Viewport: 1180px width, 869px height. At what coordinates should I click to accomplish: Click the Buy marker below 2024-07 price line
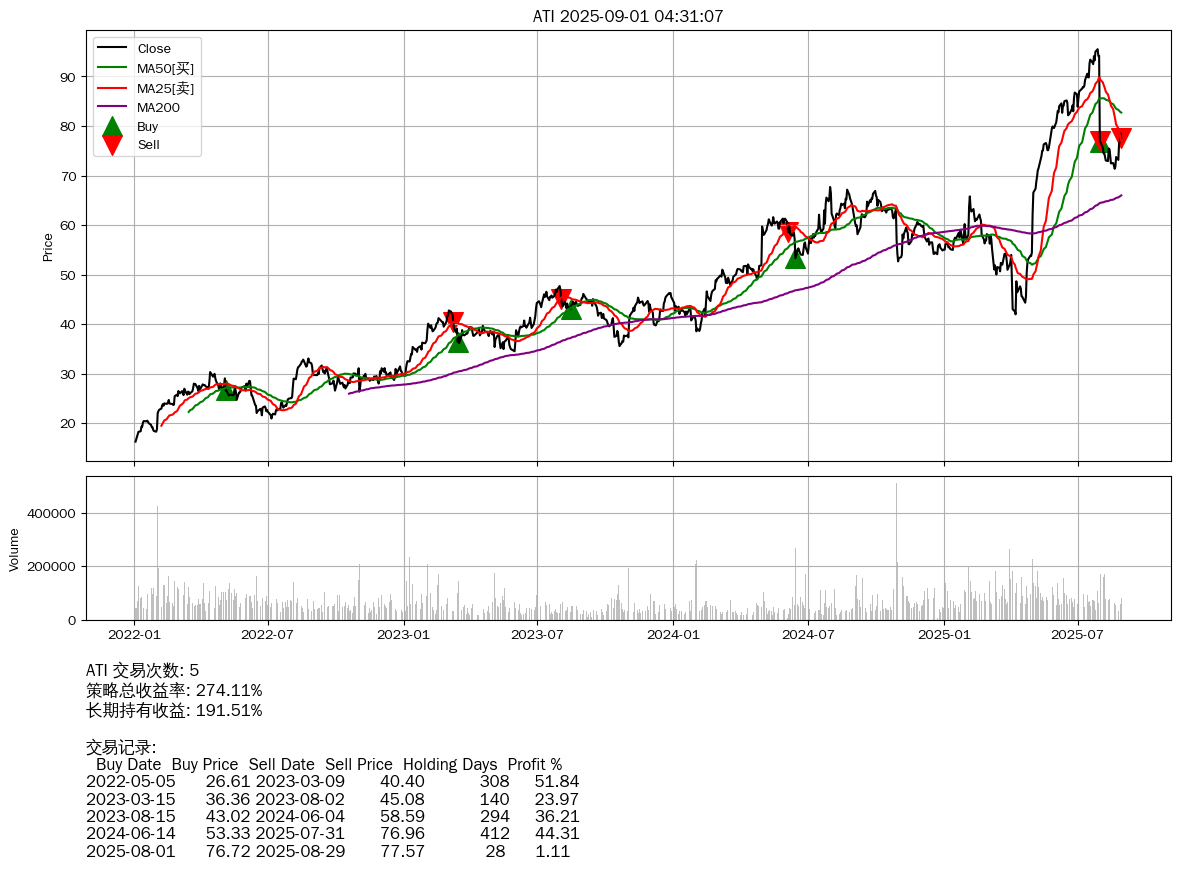(x=795, y=258)
